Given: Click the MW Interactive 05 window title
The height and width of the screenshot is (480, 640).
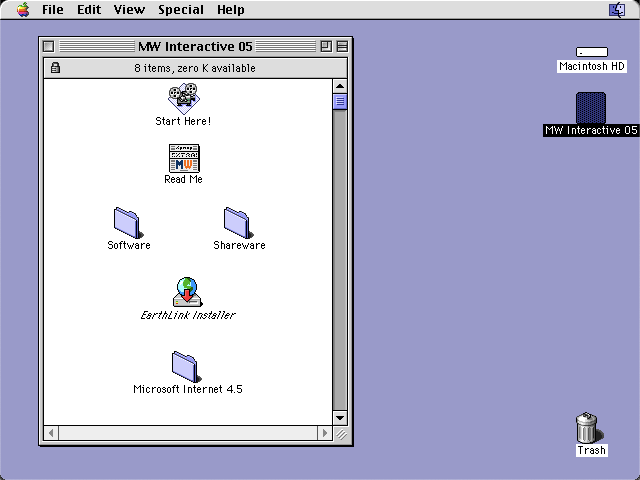Looking at the screenshot, I should click(x=195, y=47).
